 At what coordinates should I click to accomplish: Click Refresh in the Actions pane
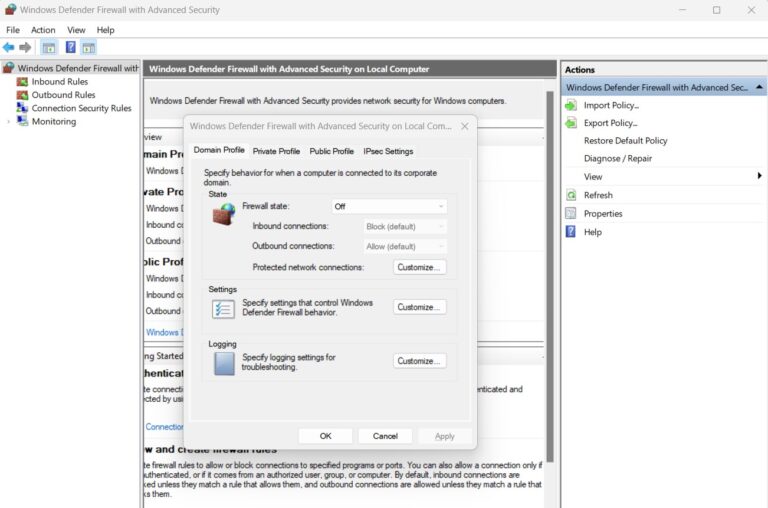[598, 195]
